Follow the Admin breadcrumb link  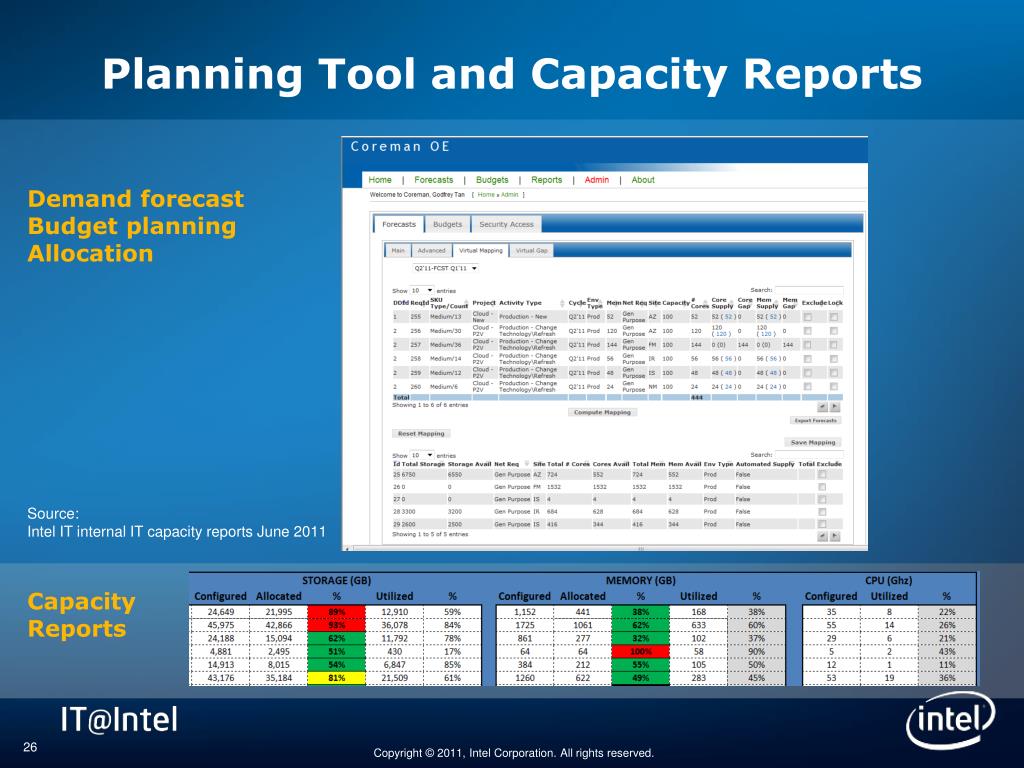click(x=509, y=195)
